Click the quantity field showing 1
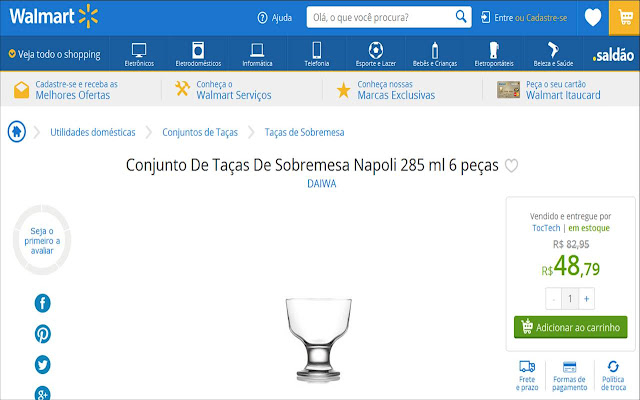This screenshot has width=640, height=400. 570,299
